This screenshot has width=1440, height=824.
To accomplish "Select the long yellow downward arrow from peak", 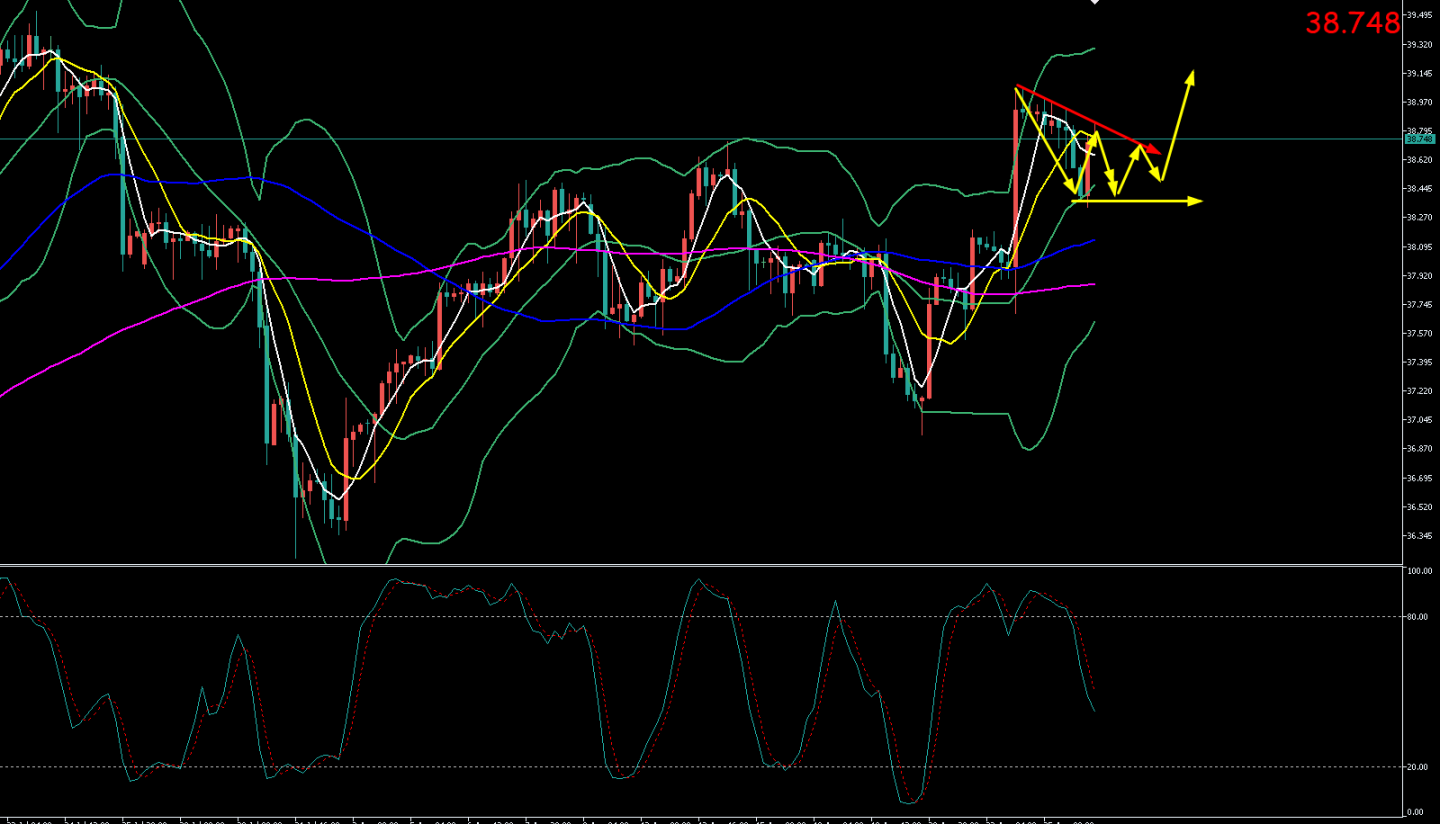I will coord(1047,141).
